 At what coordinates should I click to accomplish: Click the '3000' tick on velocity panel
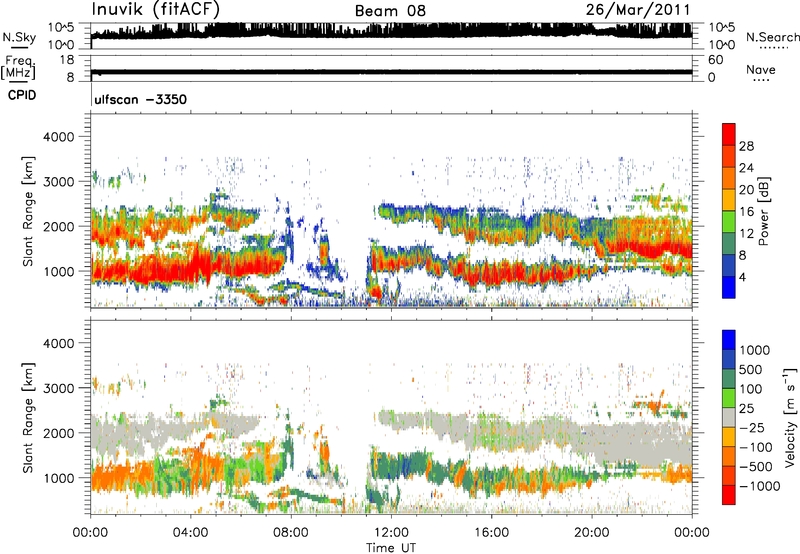58,388
